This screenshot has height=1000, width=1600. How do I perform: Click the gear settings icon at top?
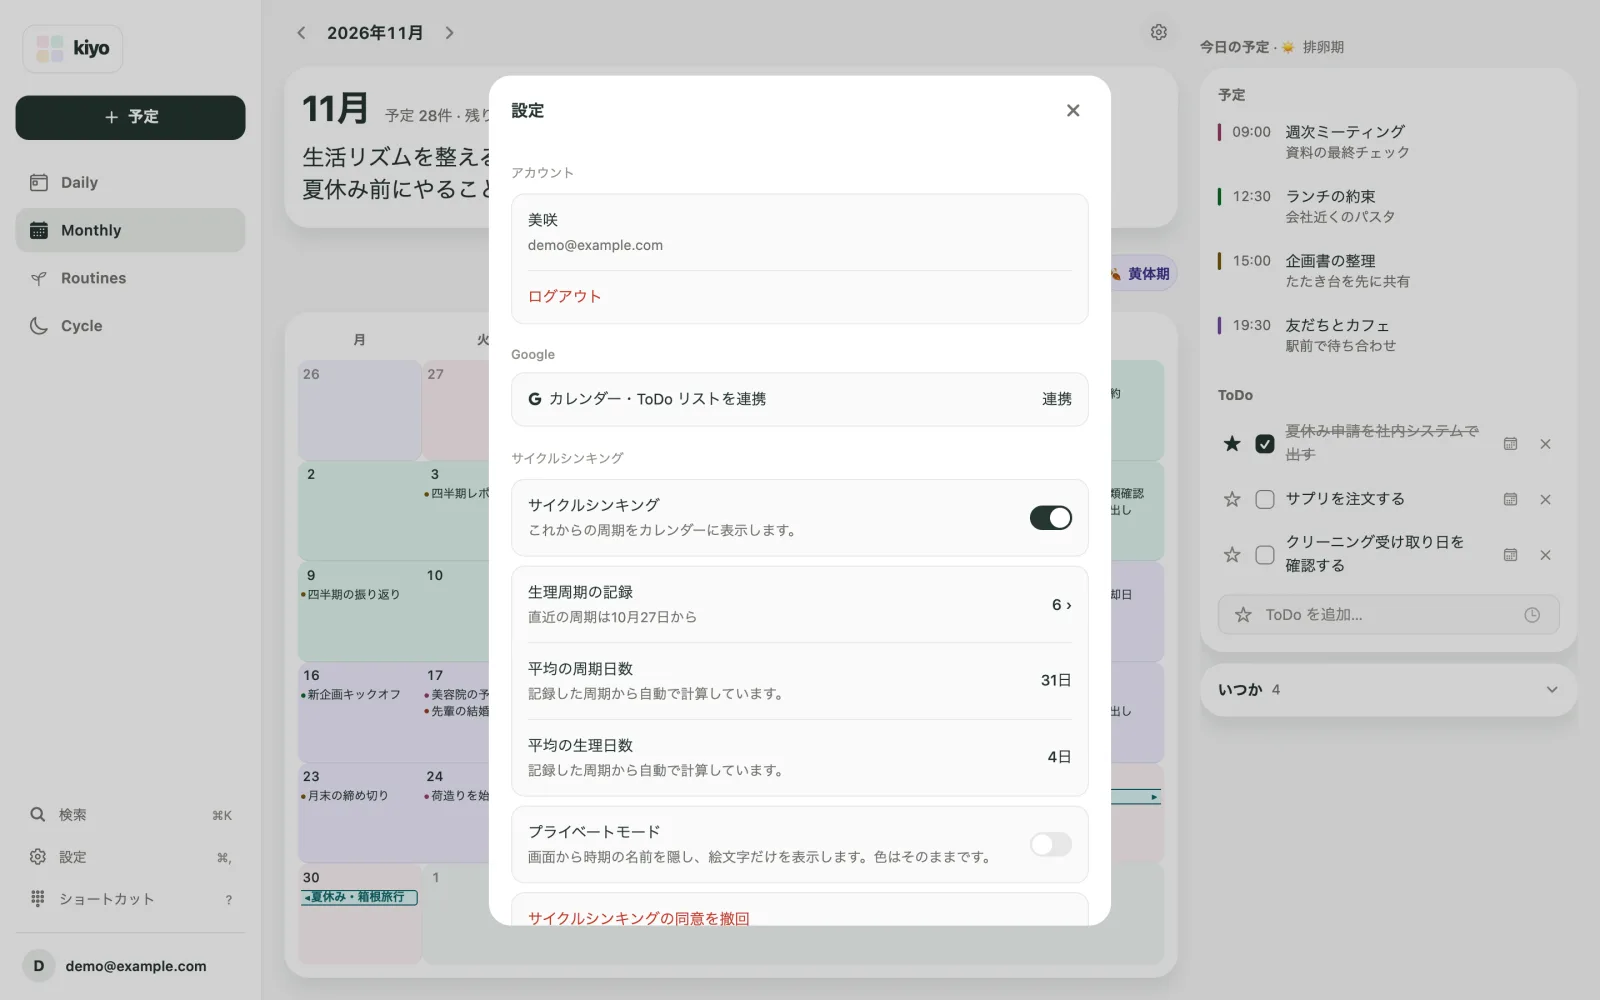[x=1158, y=32]
